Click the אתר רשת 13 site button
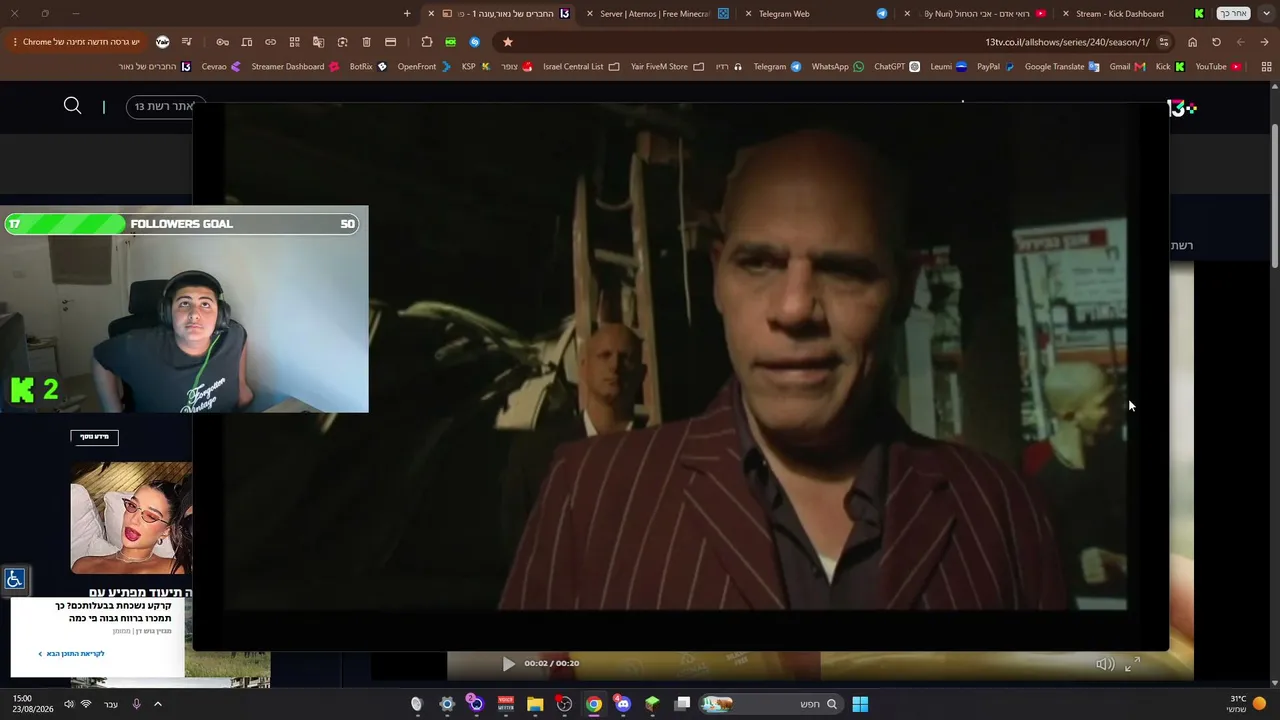 (163, 106)
